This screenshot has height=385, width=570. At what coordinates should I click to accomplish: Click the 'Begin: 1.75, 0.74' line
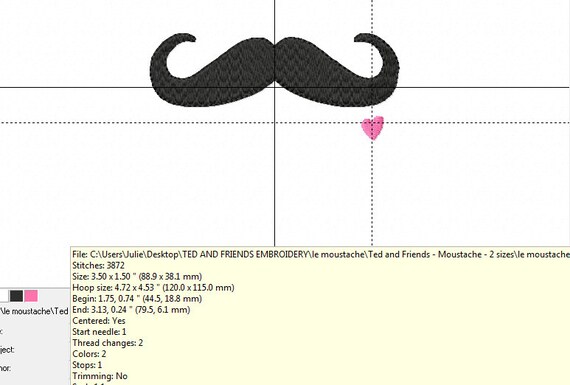click(x=137, y=299)
